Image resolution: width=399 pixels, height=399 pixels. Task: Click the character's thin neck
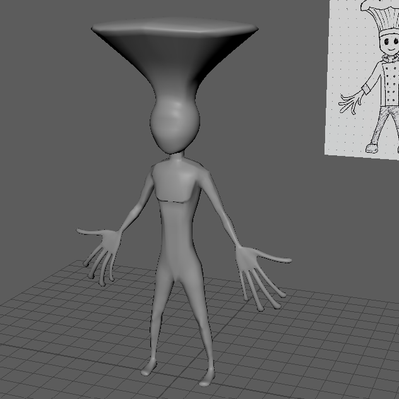pyautogui.click(x=175, y=157)
